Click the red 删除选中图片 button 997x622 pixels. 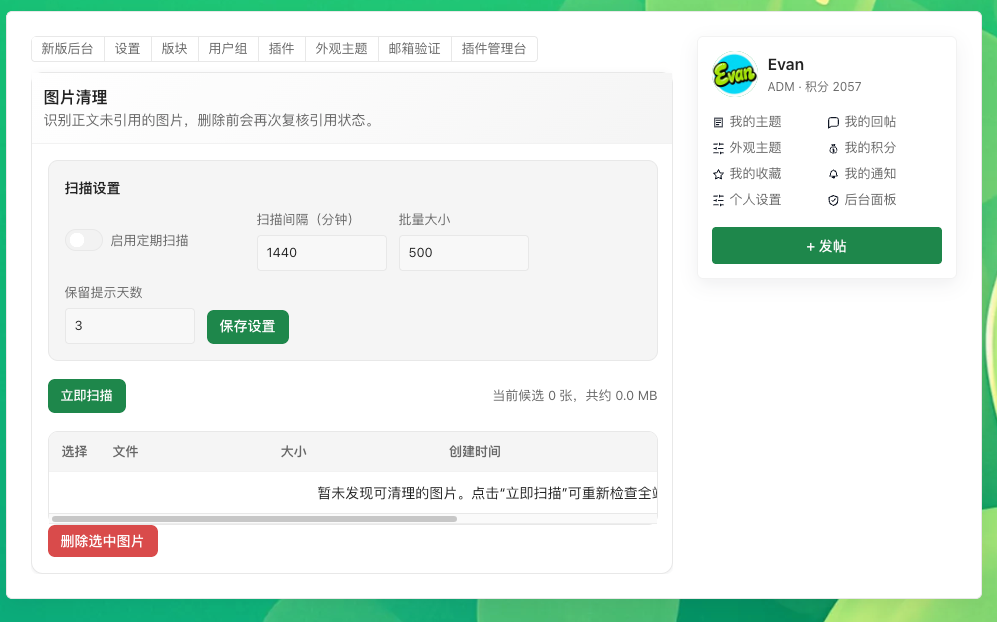point(103,541)
